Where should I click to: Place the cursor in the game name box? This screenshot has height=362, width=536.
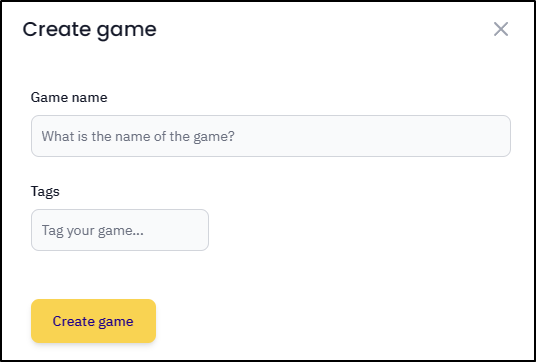coord(271,136)
